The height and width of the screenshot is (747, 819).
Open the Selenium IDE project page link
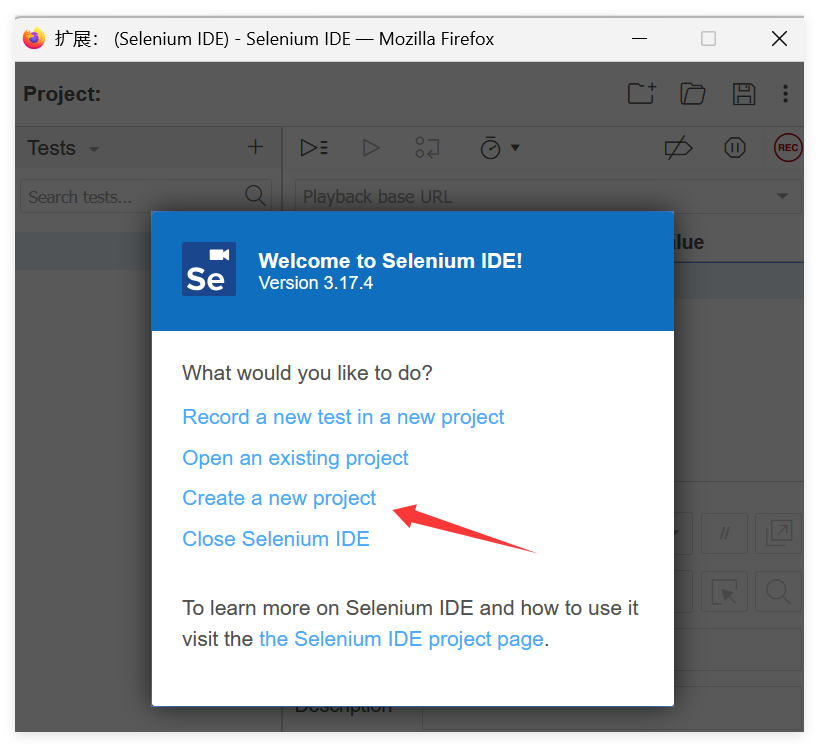tap(401, 639)
